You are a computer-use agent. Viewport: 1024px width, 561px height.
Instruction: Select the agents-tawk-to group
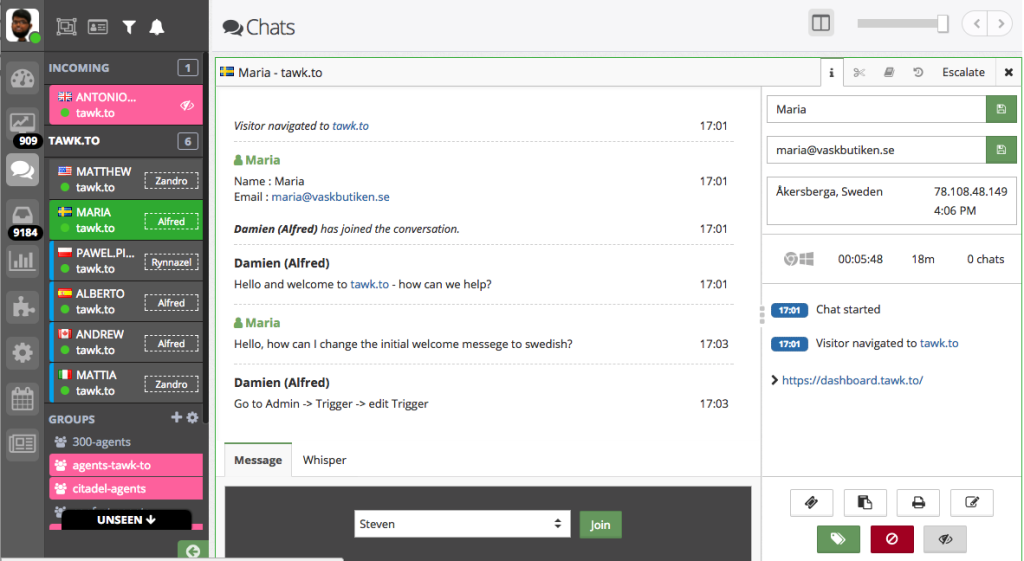126,465
